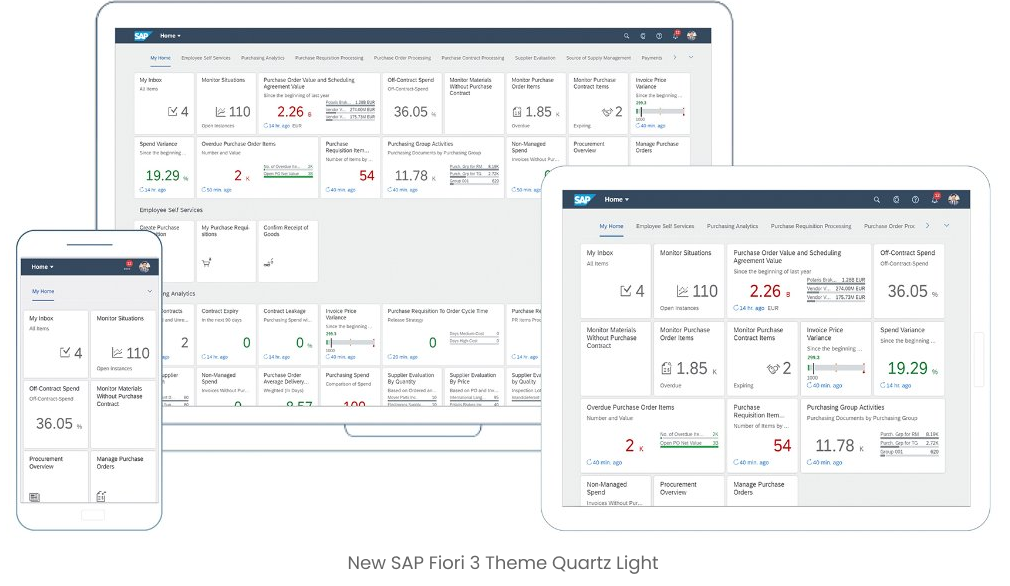The height and width of the screenshot is (586, 1010).
Task: Open Purchasing Group Activities tile on the laptop
Action: [x=443, y=167]
